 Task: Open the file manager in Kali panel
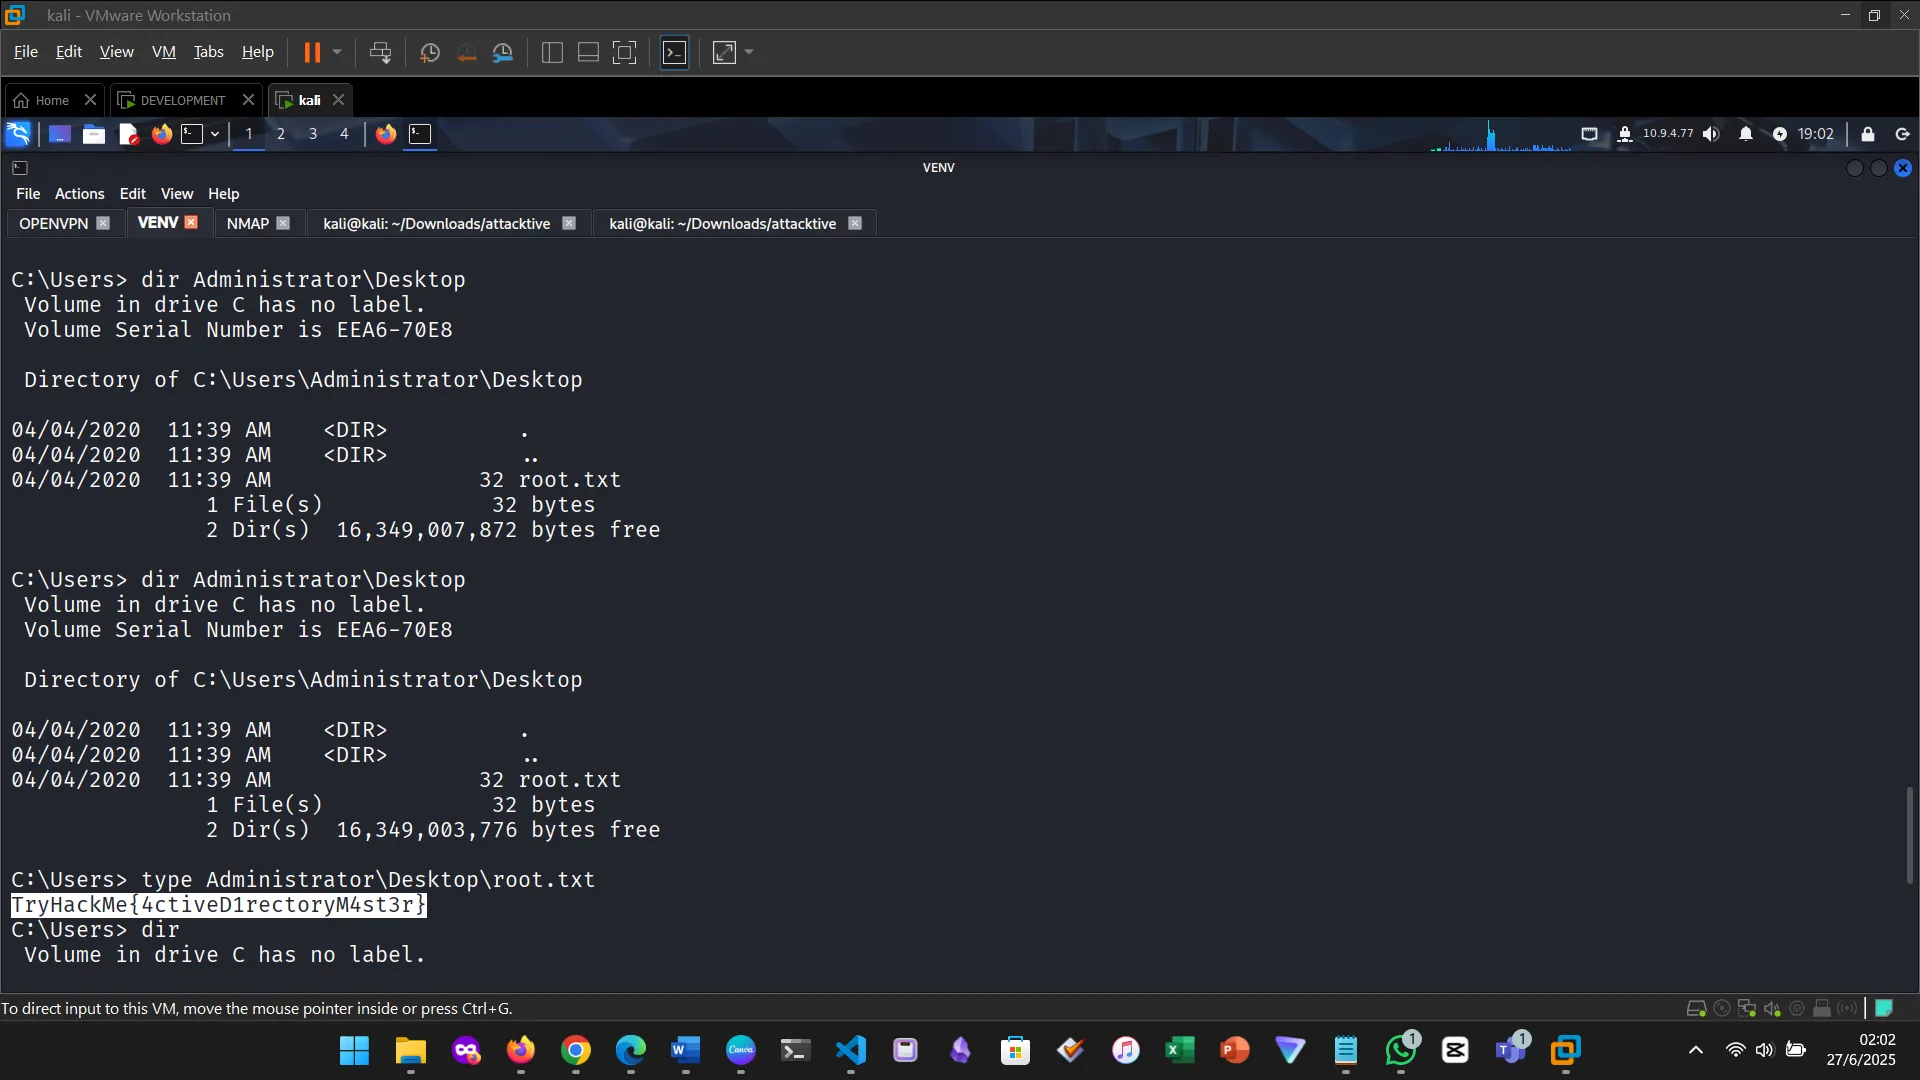(93, 134)
